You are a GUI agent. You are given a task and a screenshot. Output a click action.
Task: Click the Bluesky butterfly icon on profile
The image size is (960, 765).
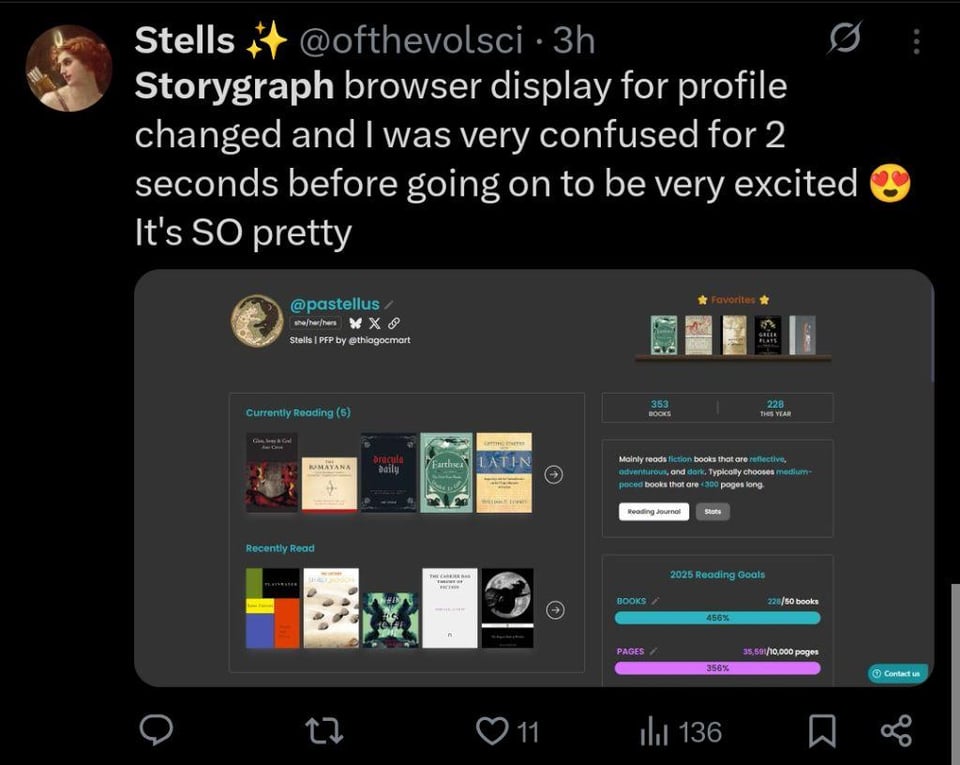(x=354, y=323)
